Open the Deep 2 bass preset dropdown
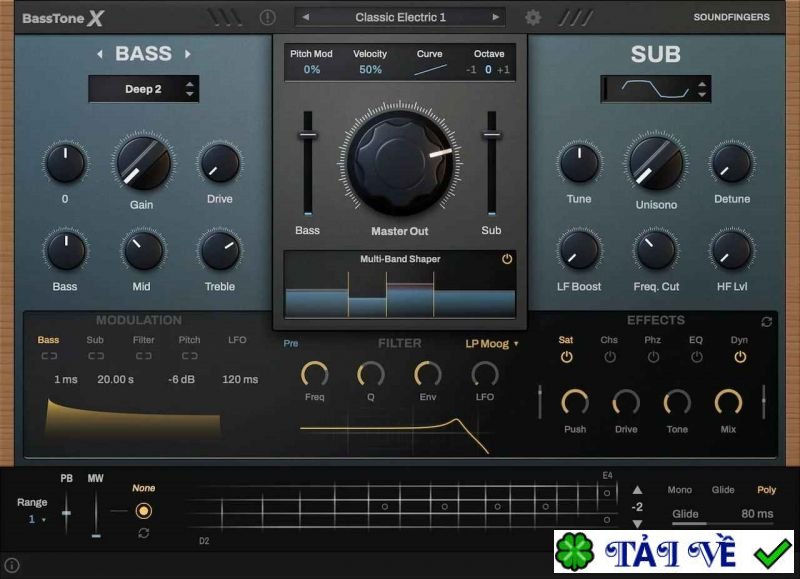The image size is (800, 579). (143, 89)
